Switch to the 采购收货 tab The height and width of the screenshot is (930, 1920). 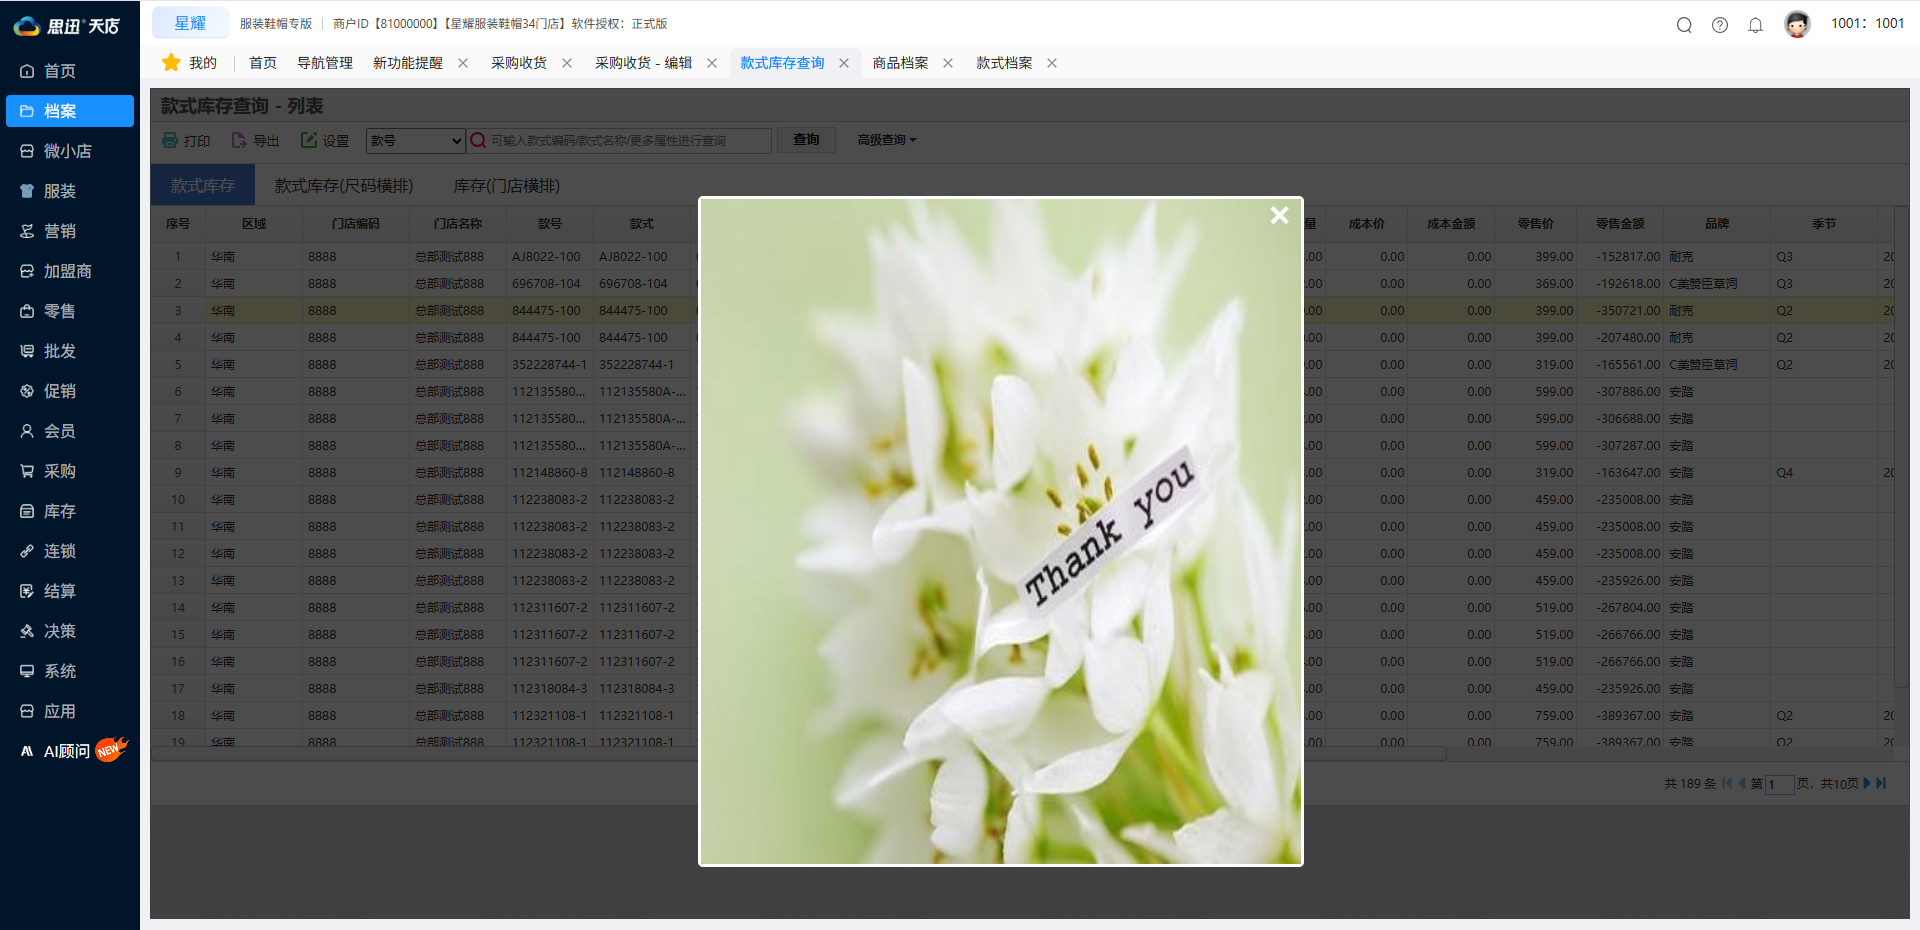(x=518, y=63)
